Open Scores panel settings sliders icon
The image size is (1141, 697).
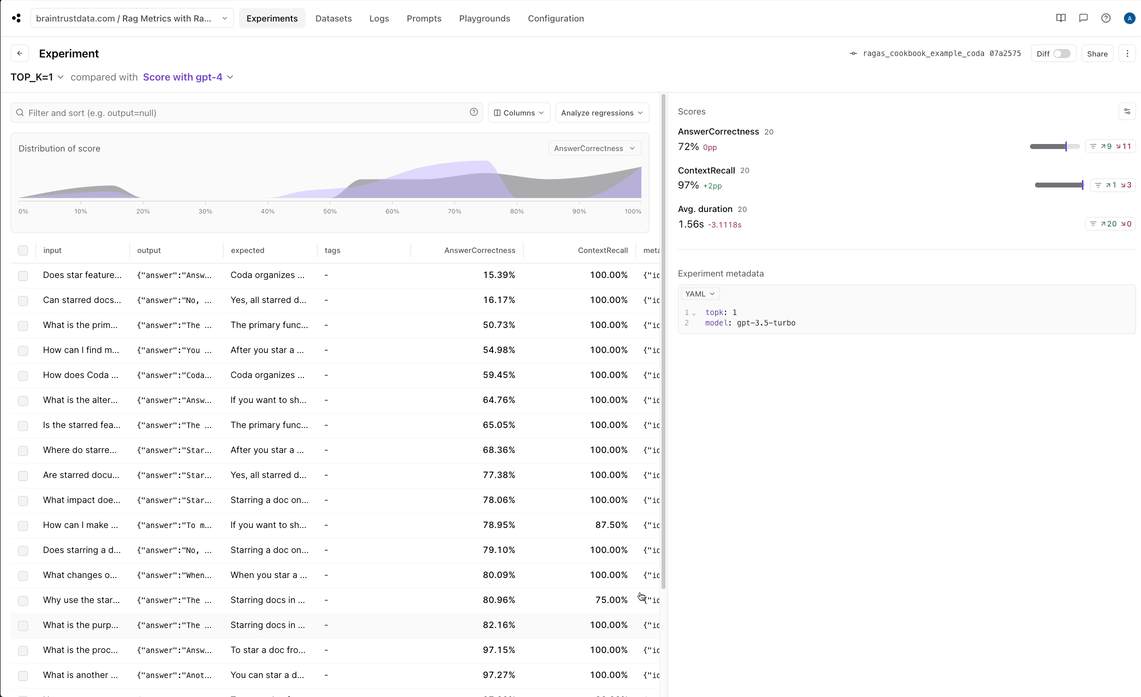click(x=1127, y=112)
